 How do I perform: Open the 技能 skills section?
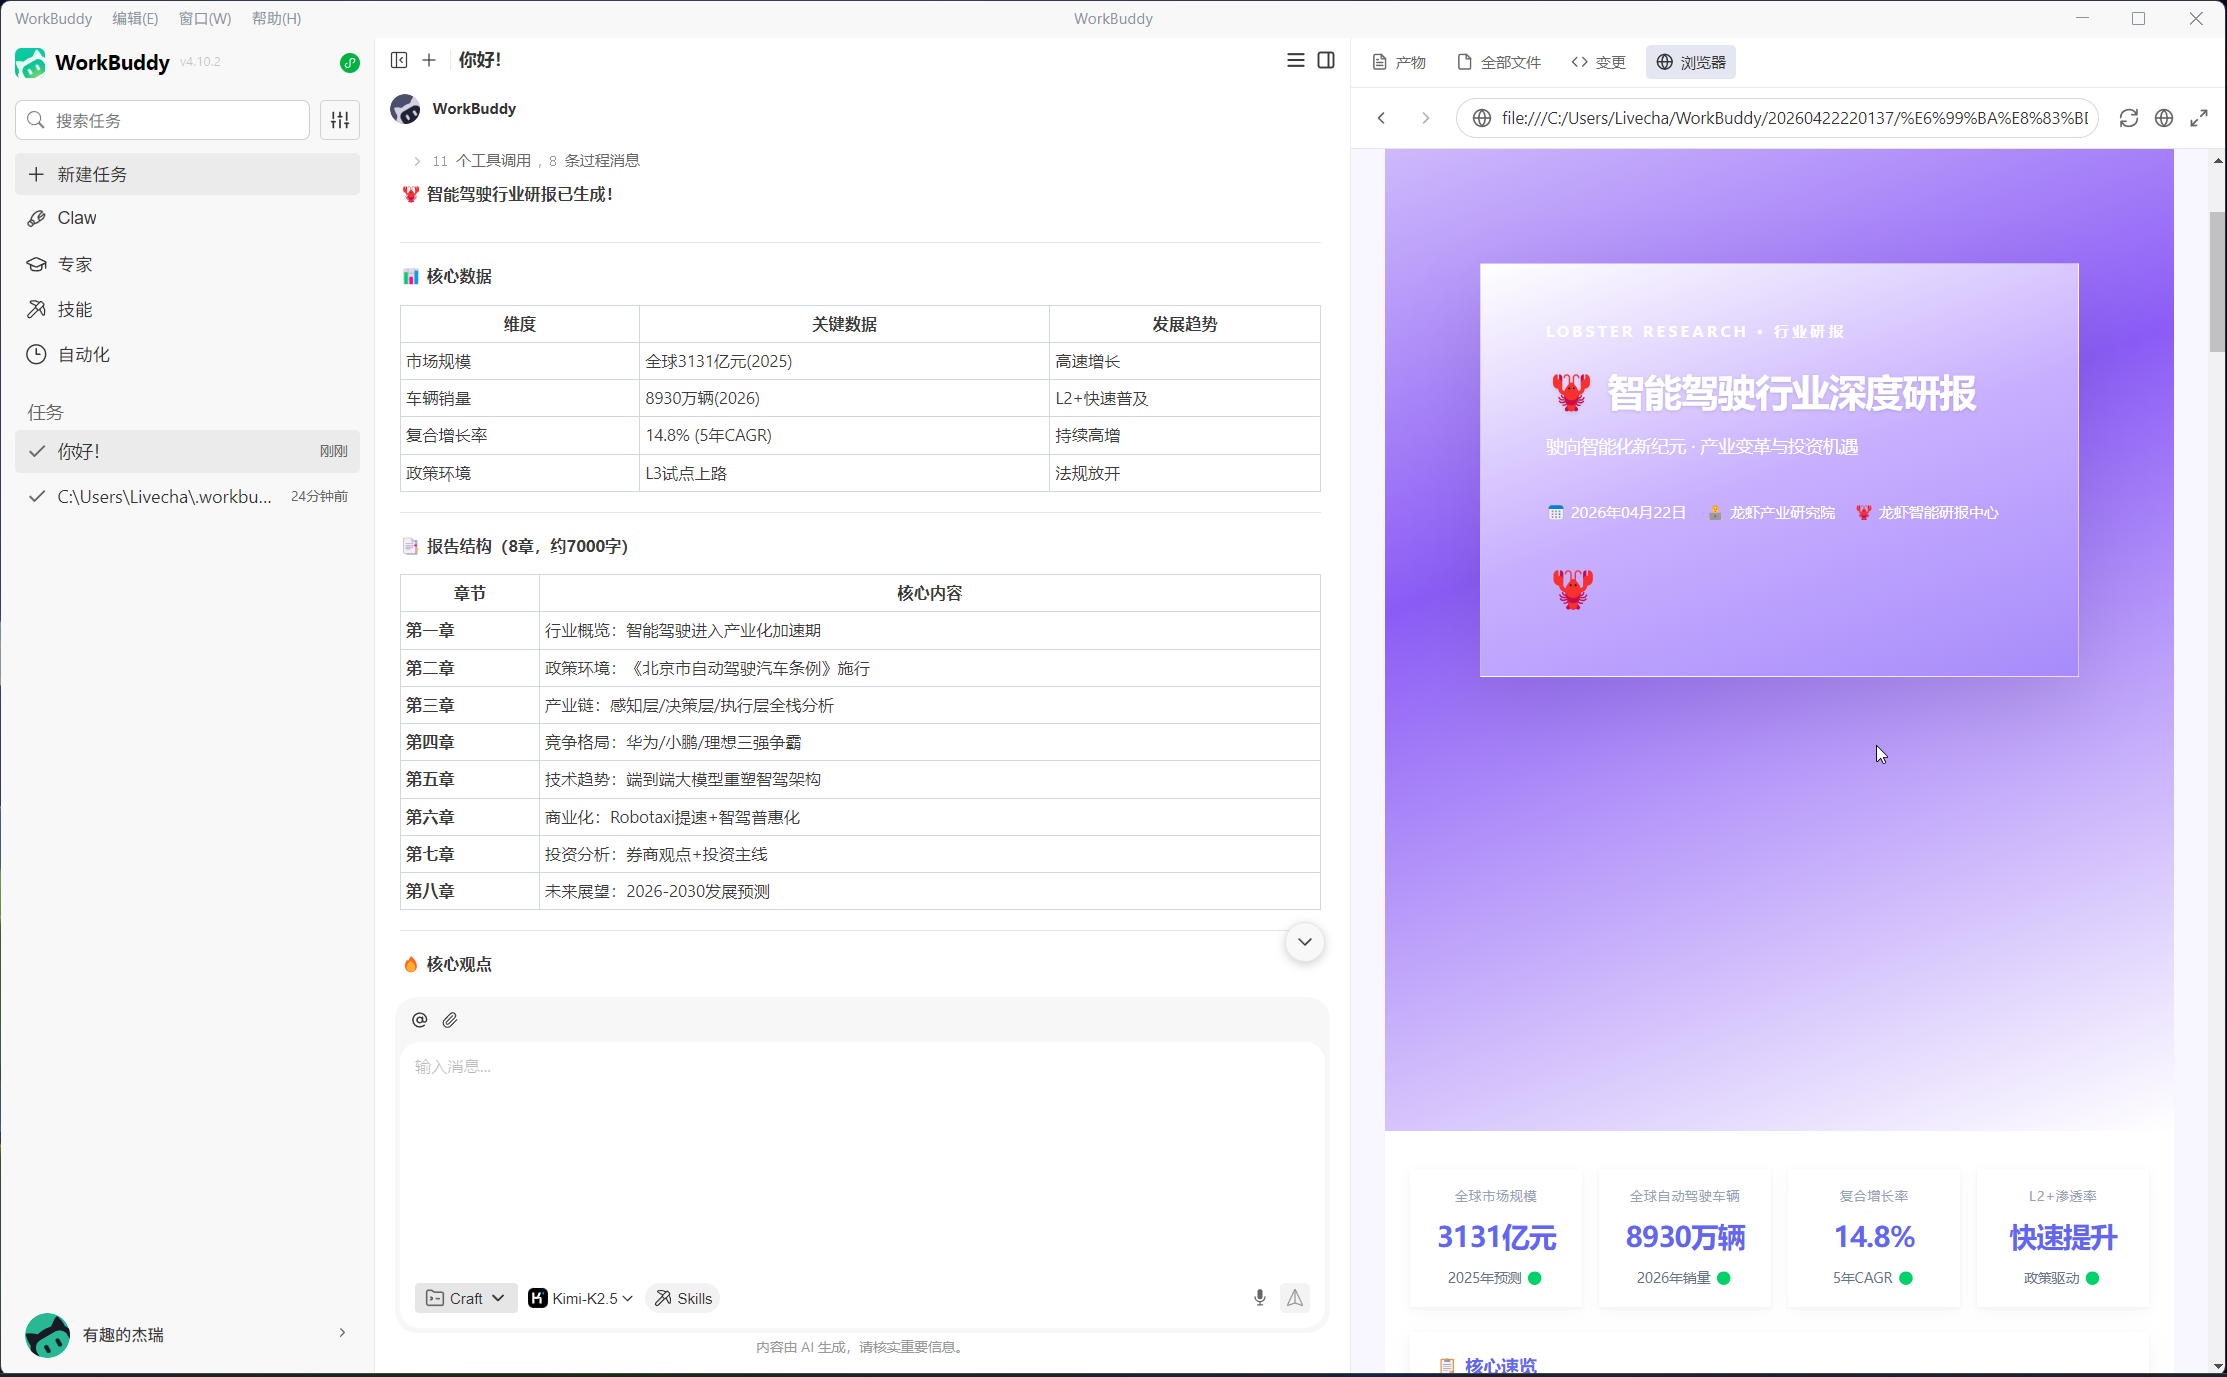pyautogui.click(x=187, y=309)
